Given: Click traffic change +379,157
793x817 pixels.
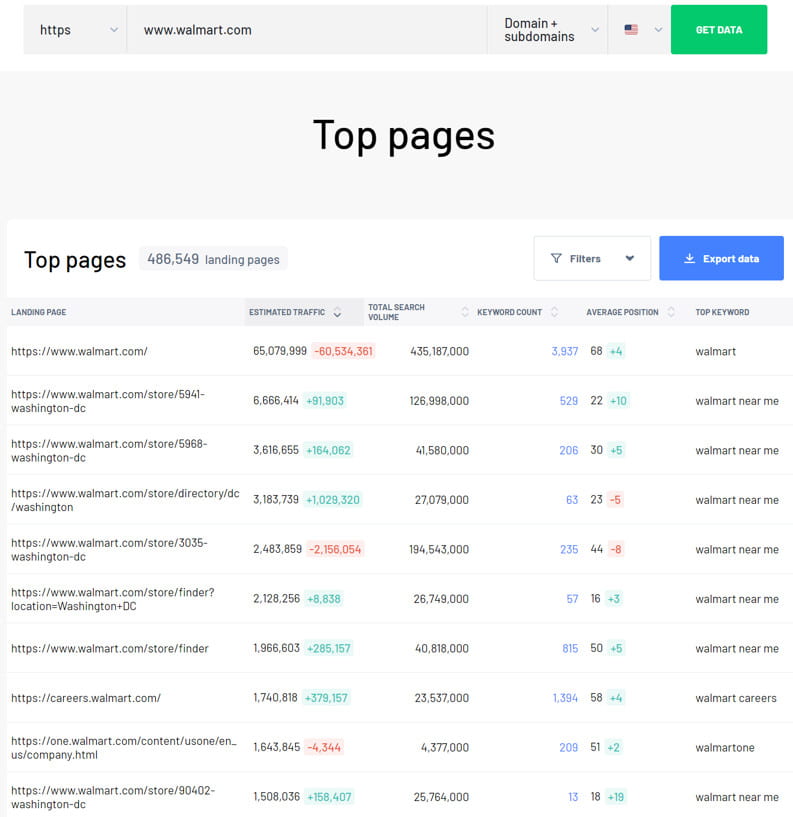Looking at the screenshot, I should tap(326, 698).
